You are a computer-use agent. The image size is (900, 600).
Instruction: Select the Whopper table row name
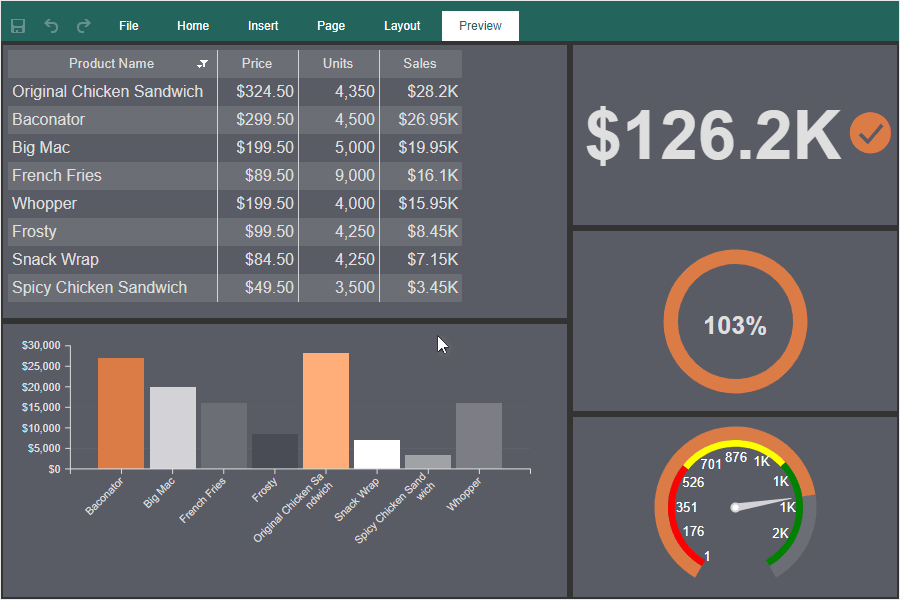[x=45, y=204]
